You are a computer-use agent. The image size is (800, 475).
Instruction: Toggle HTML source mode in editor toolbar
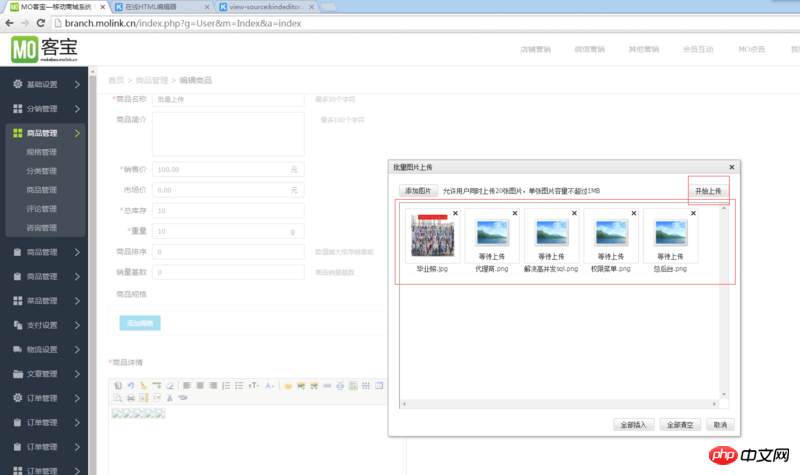(x=118, y=386)
